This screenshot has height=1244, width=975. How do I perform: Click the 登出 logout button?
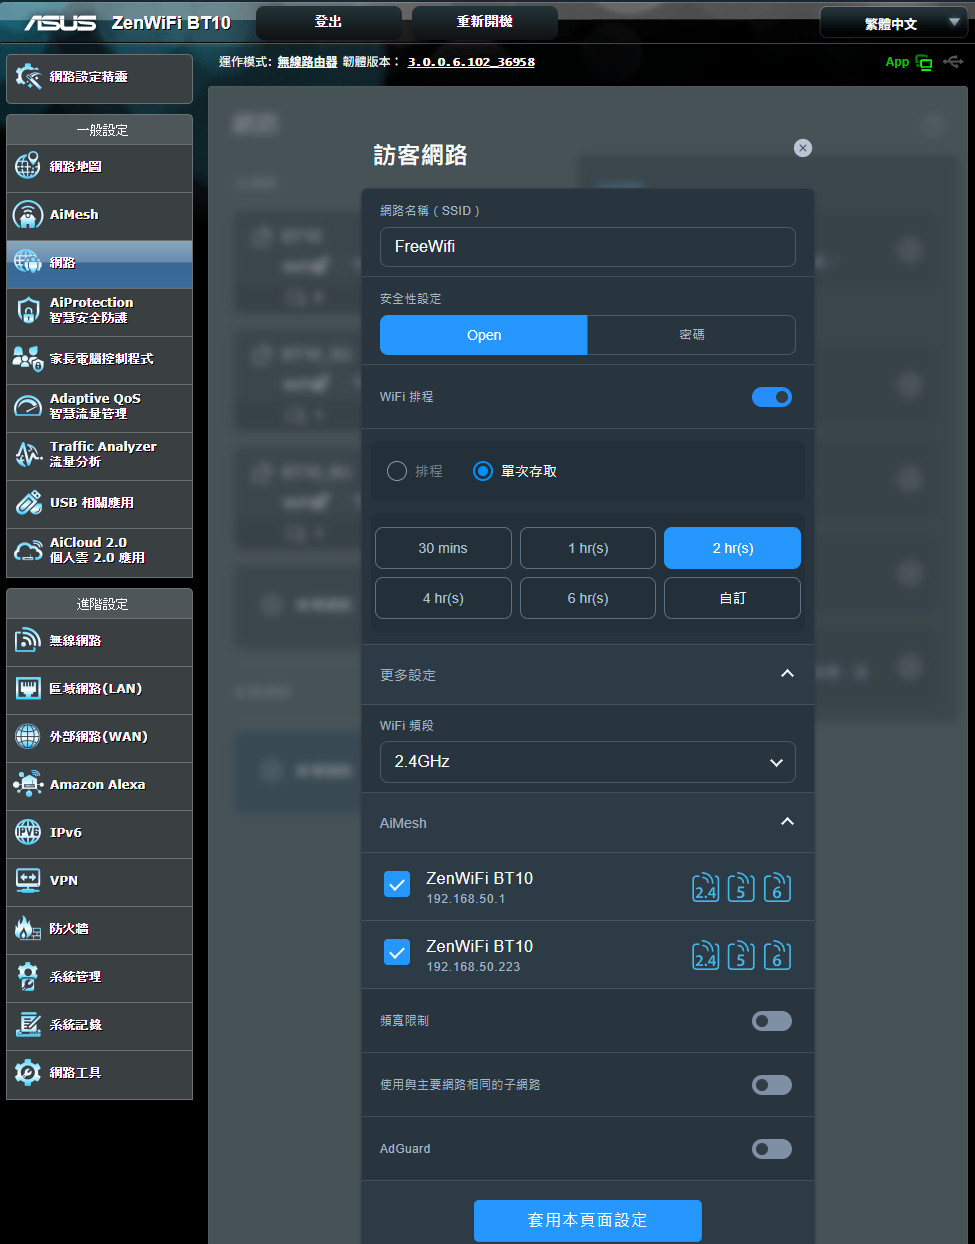329,22
